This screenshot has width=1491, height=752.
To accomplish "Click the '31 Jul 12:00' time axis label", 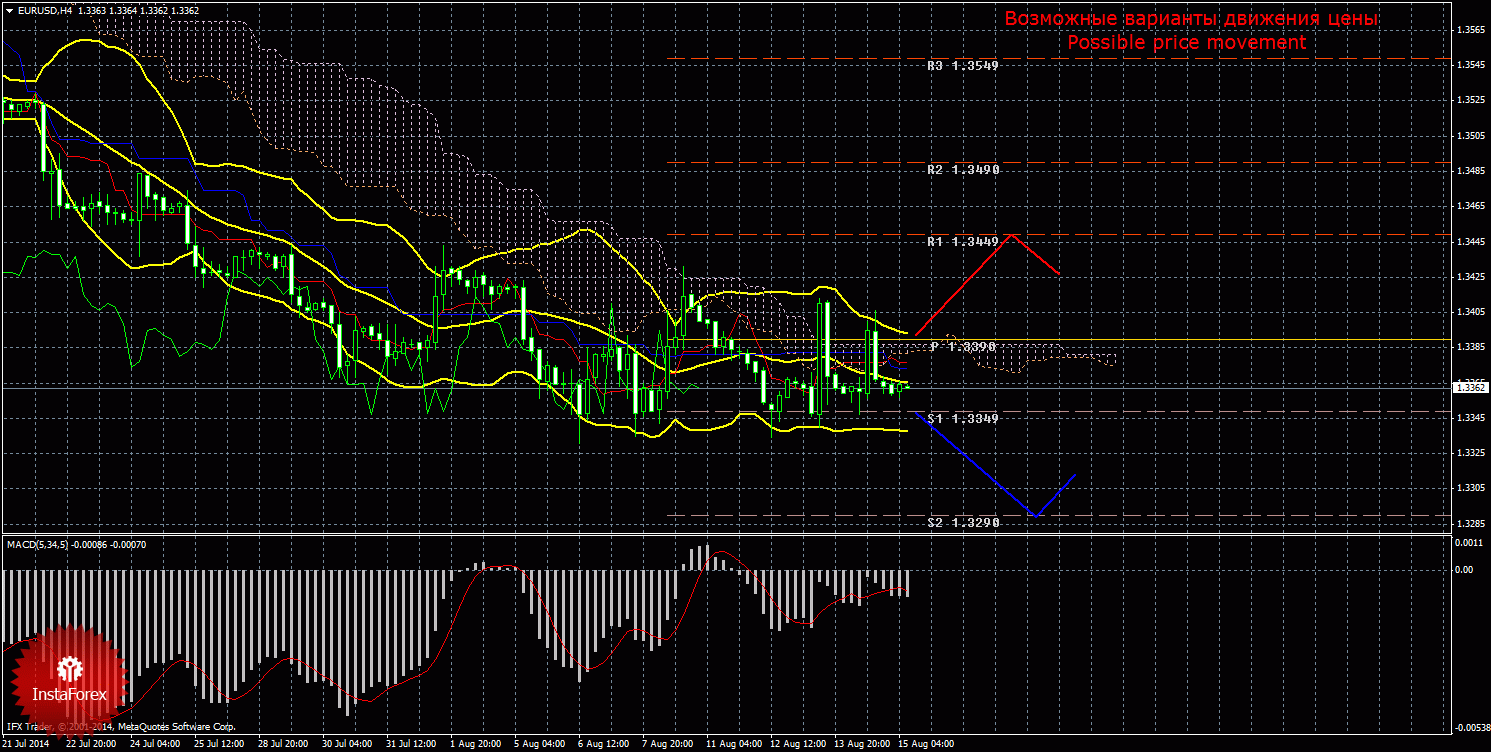I will pos(412,744).
